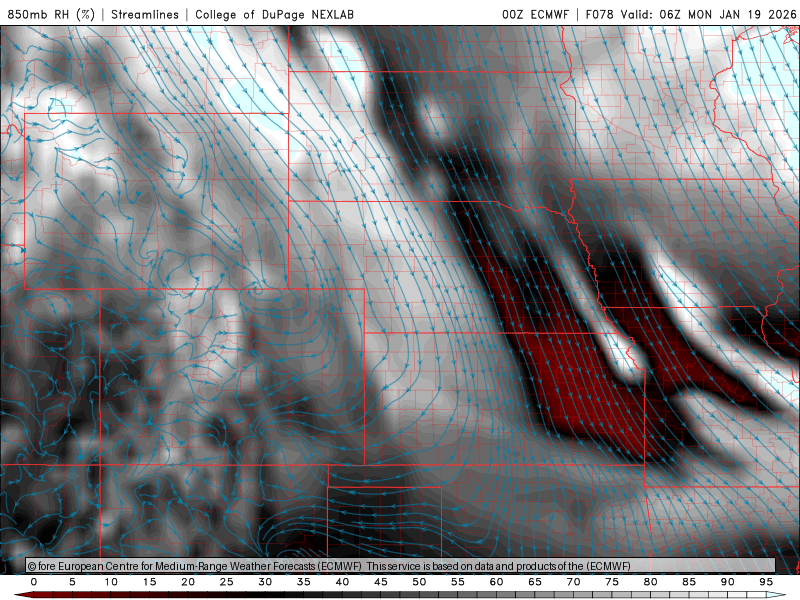Screen dimensions: 800x600
Task: Select the 30 value on the legend
Action: tap(265, 582)
